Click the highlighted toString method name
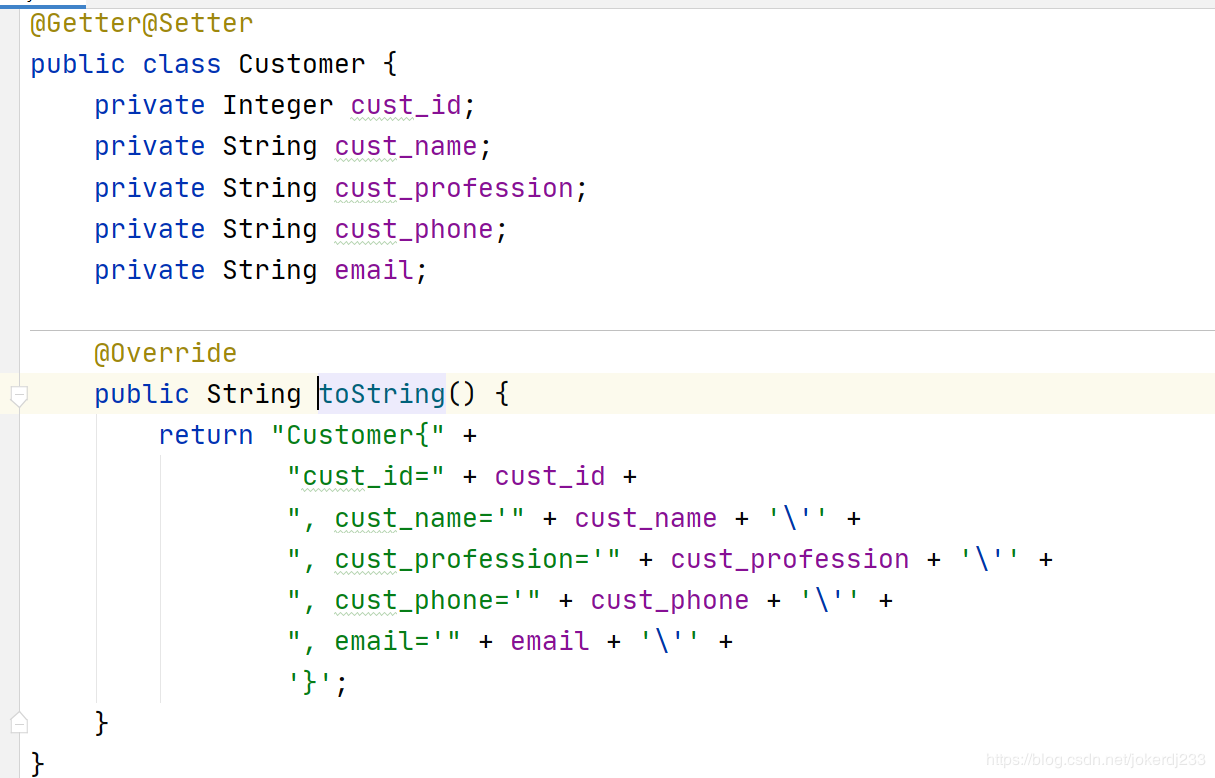Viewport: 1215px width, 778px height. 382,395
